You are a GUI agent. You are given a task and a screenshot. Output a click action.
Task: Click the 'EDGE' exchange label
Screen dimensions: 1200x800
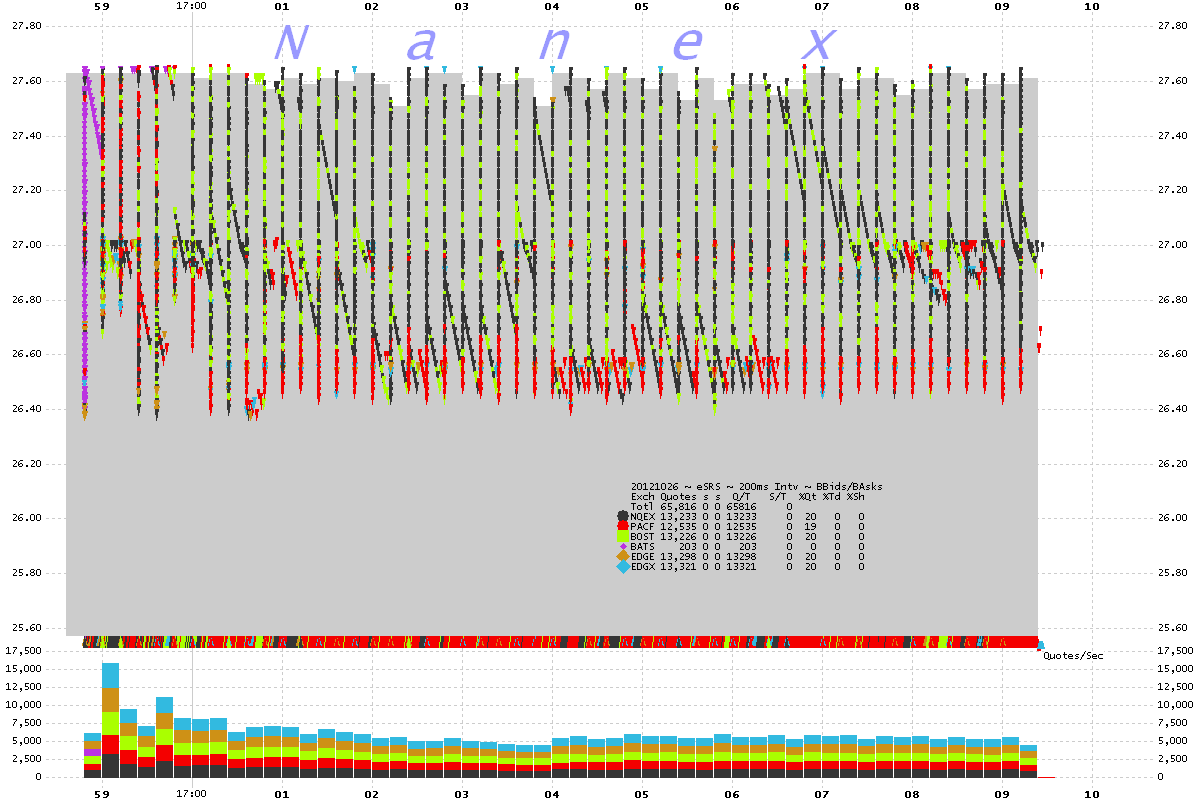coord(643,556)
